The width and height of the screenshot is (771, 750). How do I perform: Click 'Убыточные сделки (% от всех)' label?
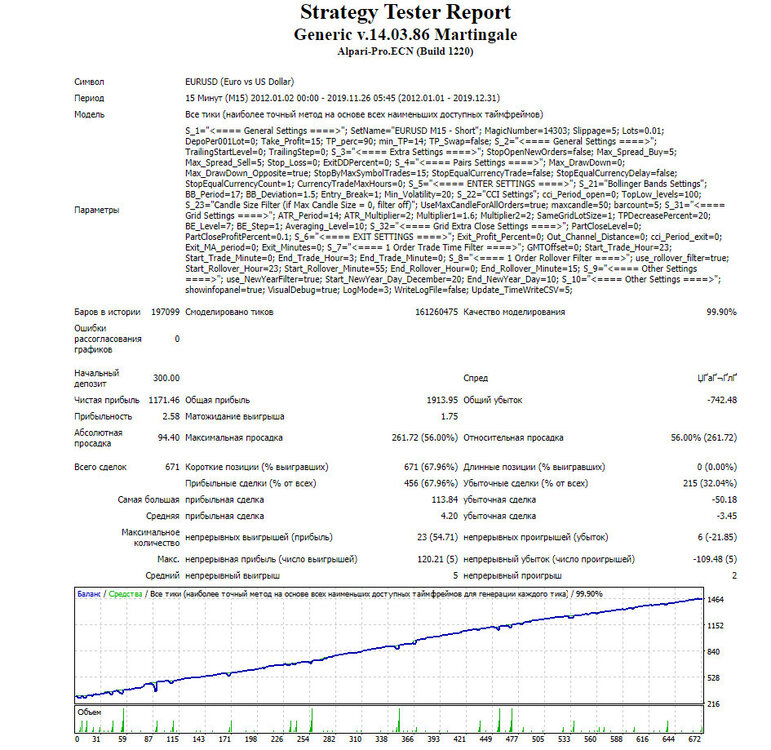coord(526,483)
